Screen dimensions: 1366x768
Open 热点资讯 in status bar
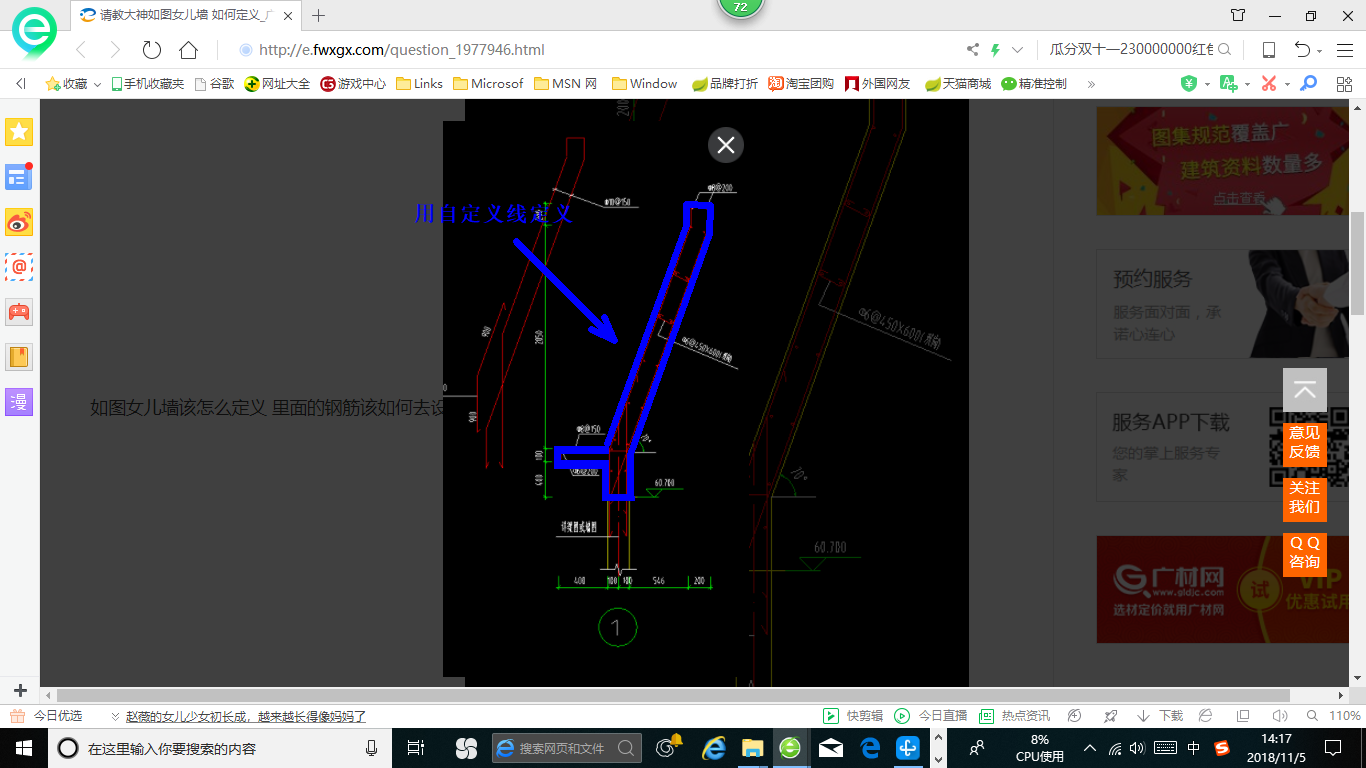coord(1014,716)
